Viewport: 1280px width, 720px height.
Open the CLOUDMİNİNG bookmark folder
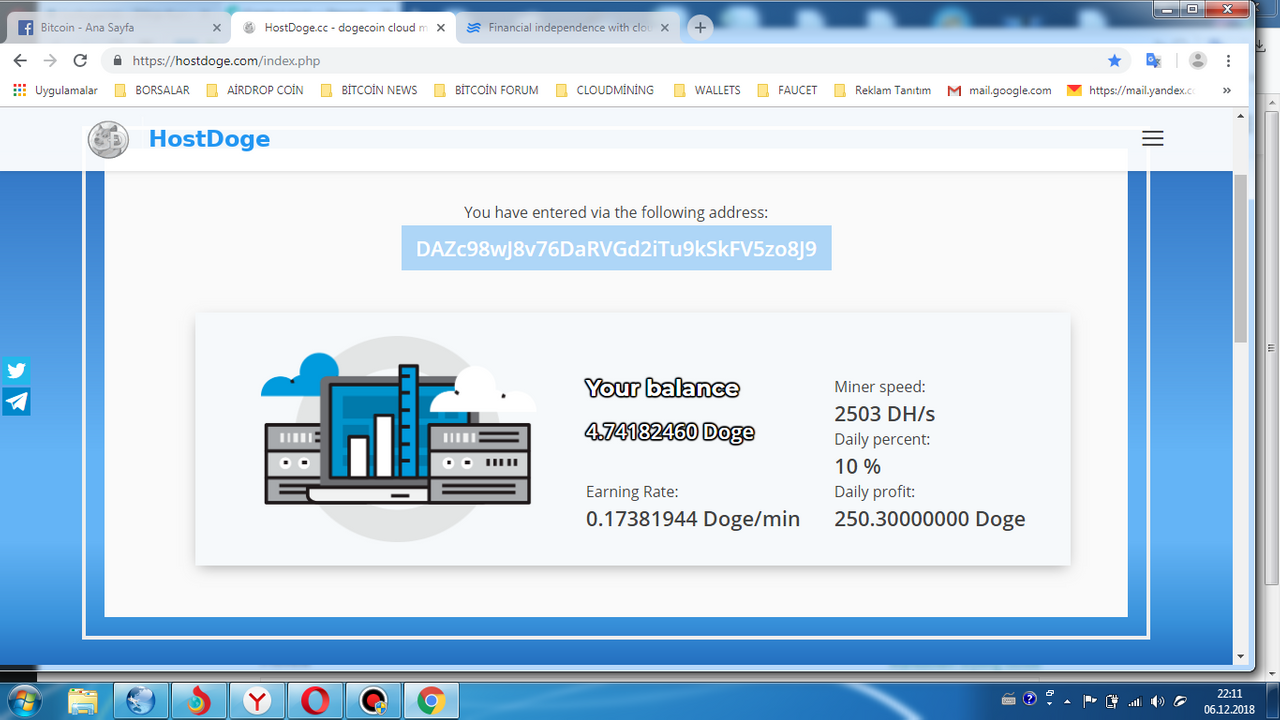pos(605,90)
